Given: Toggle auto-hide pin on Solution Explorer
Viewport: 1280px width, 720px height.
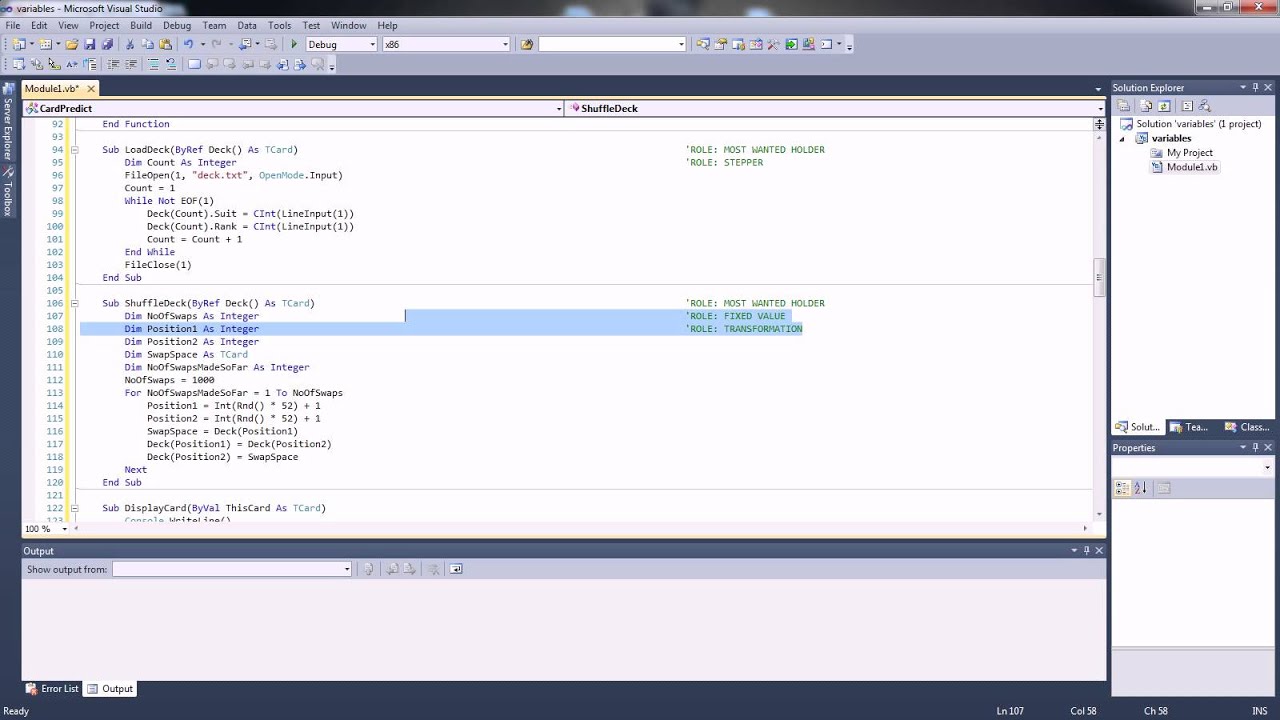Looking at the screenshot, I should pos(1256,87).
